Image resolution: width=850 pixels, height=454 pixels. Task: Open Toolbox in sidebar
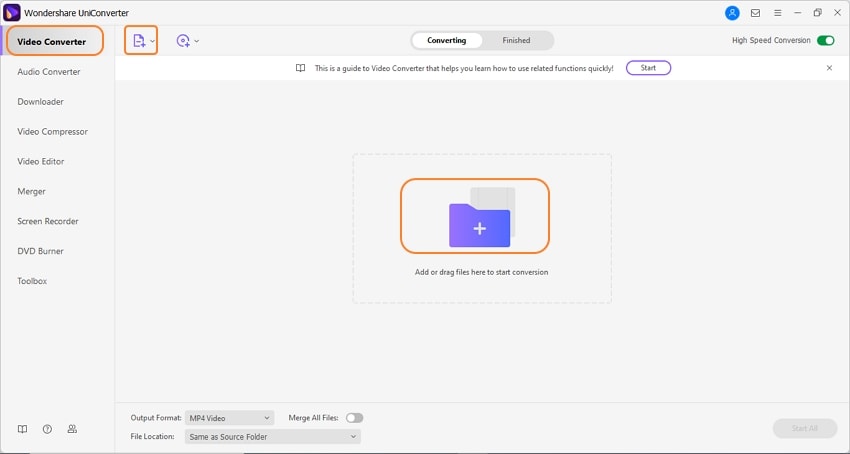[x=32, y=281]
